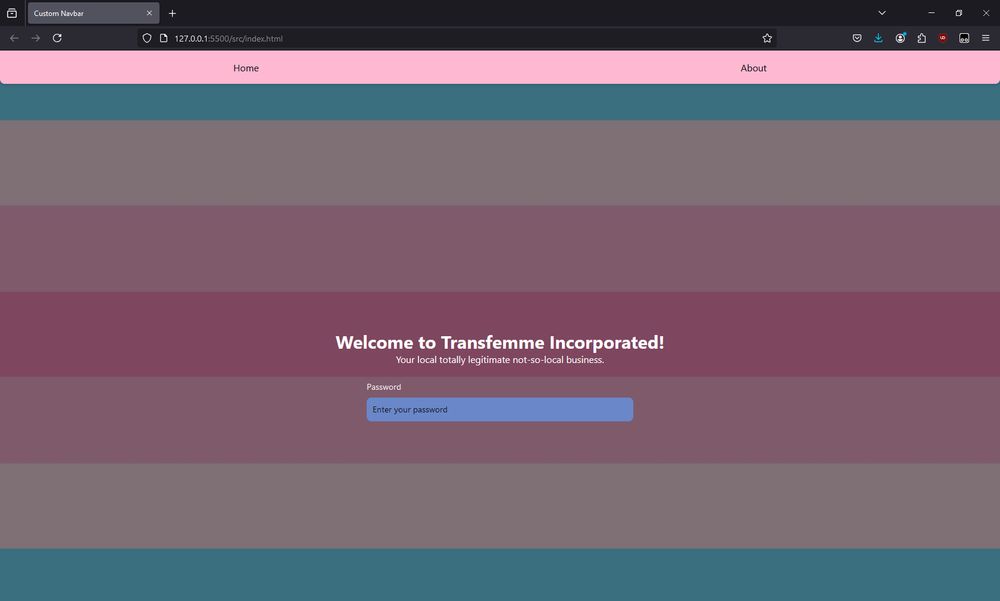Select the 127.0.0.1 address bar URL
Screen dimensions: 1000x601
click(228, 38)
